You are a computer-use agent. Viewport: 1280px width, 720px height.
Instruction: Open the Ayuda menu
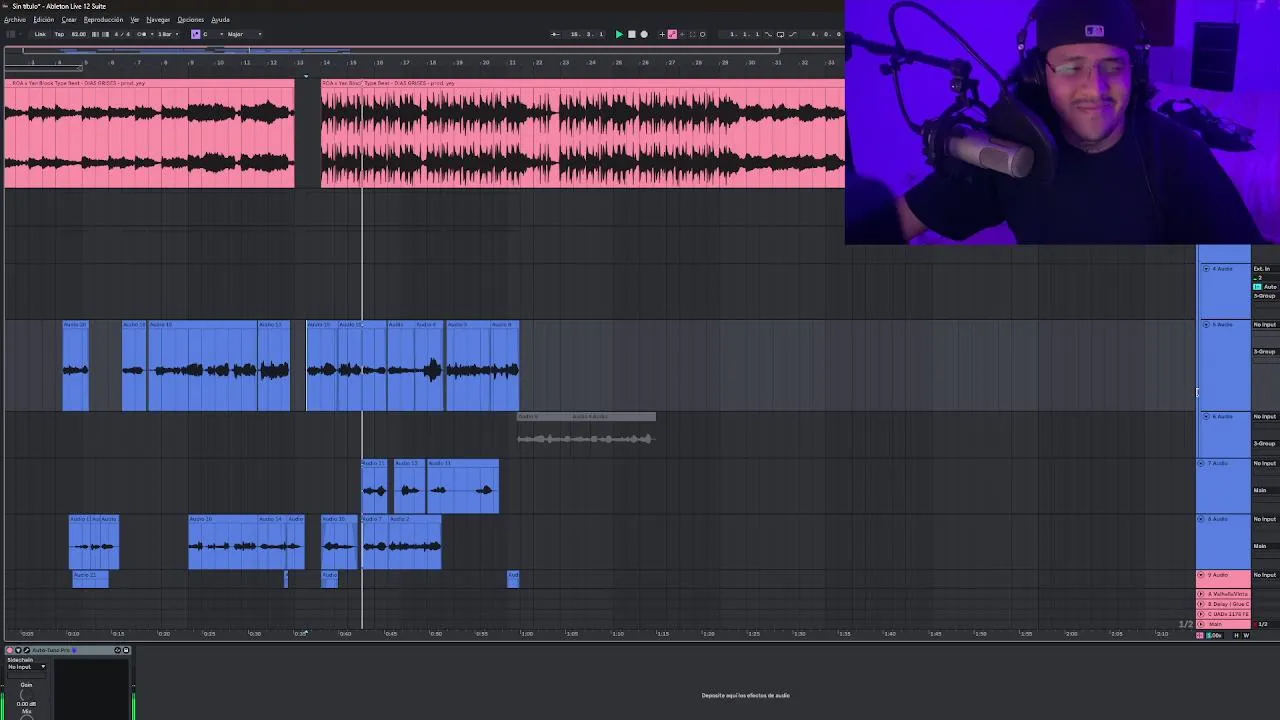tap(220, 20)
